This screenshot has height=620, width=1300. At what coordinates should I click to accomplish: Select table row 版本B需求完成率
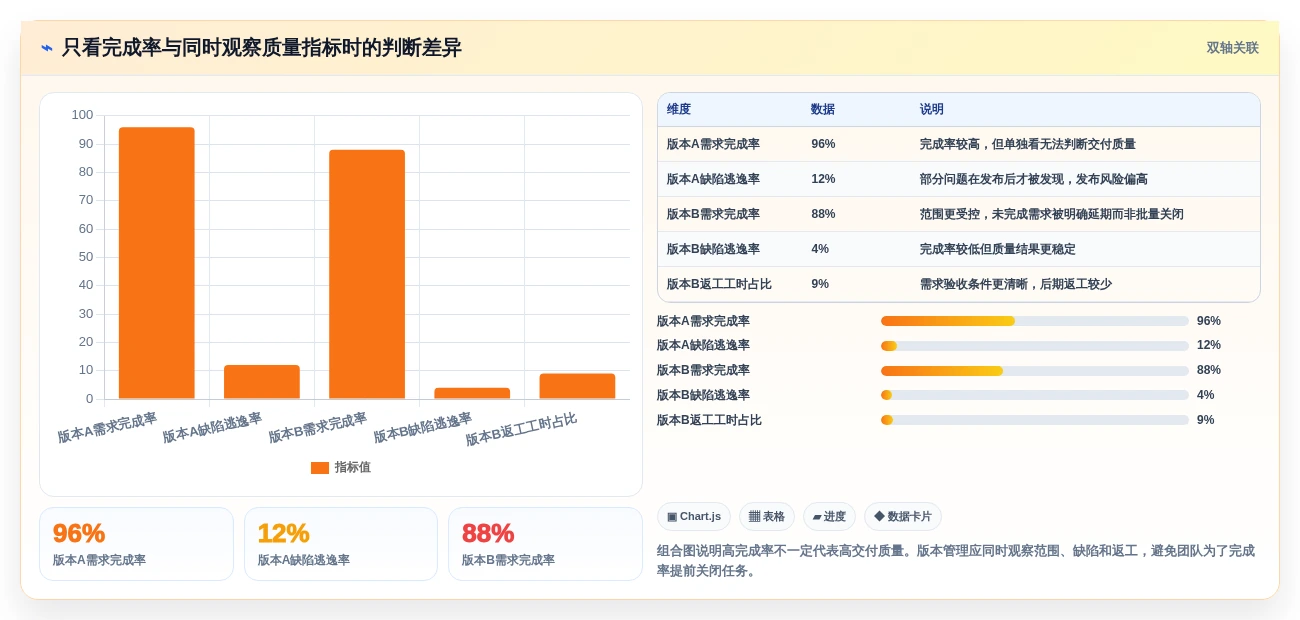[x=959, y=214]
